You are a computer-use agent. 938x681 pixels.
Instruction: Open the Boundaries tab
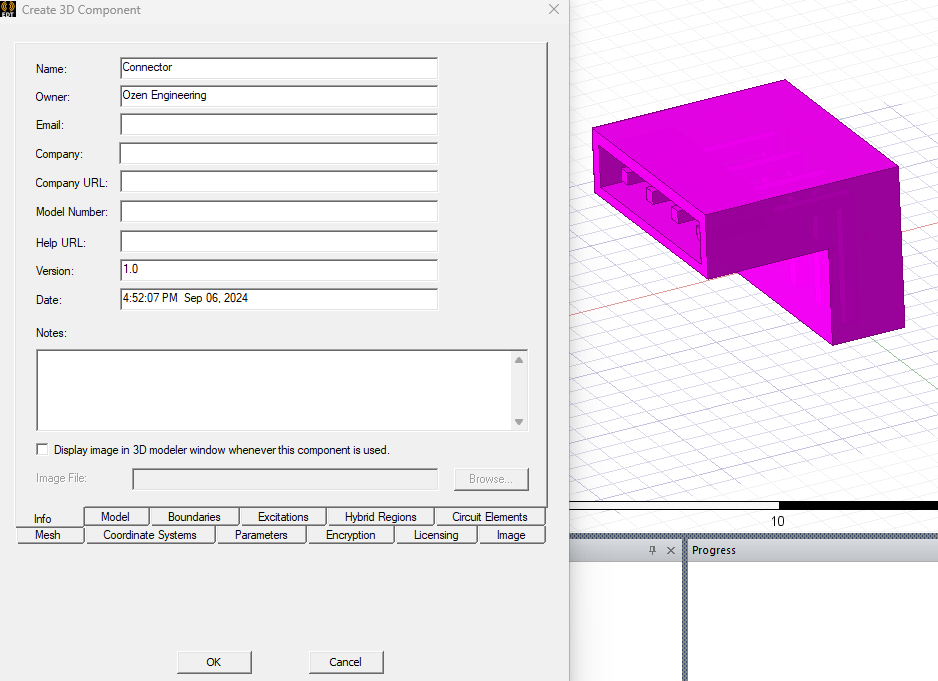[x=194, y=516]
